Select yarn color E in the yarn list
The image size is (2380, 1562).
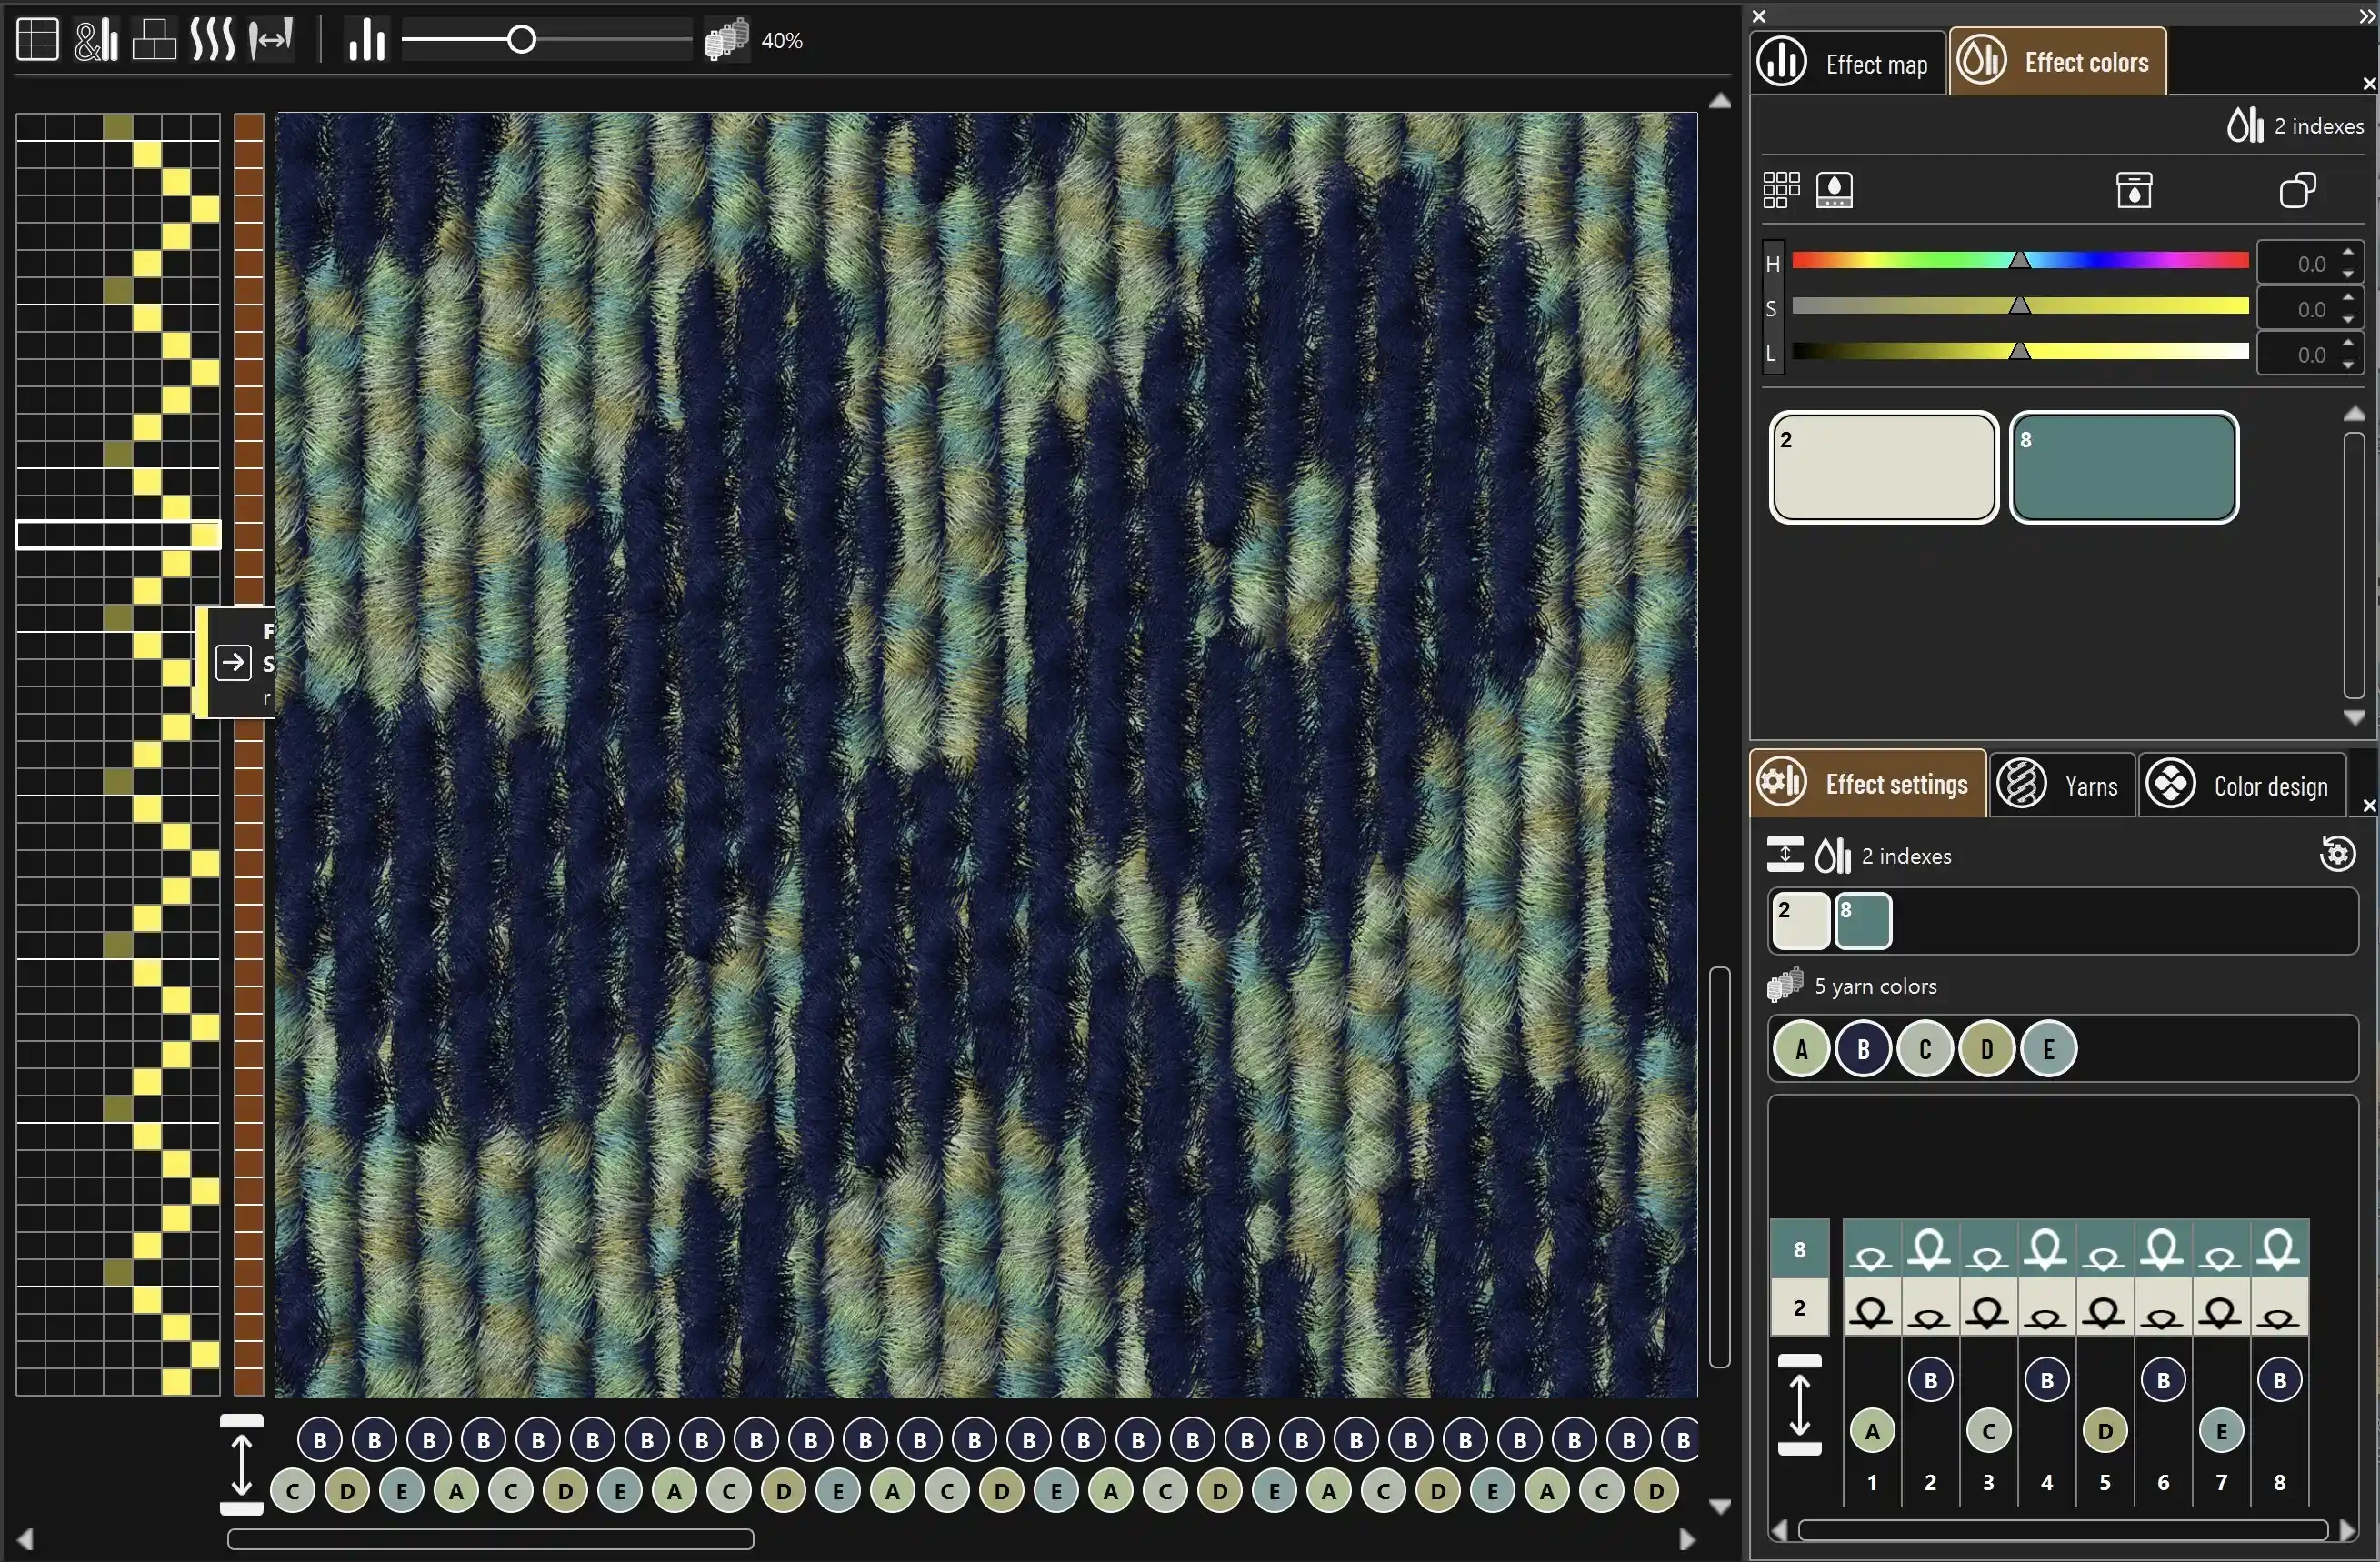(2049, 1049)
